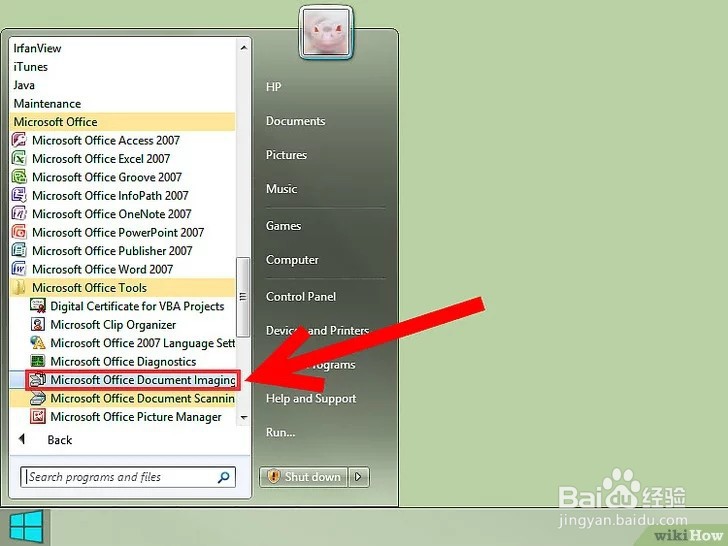
Task: Open Help and Support
Action: click(x=311, y=399)
